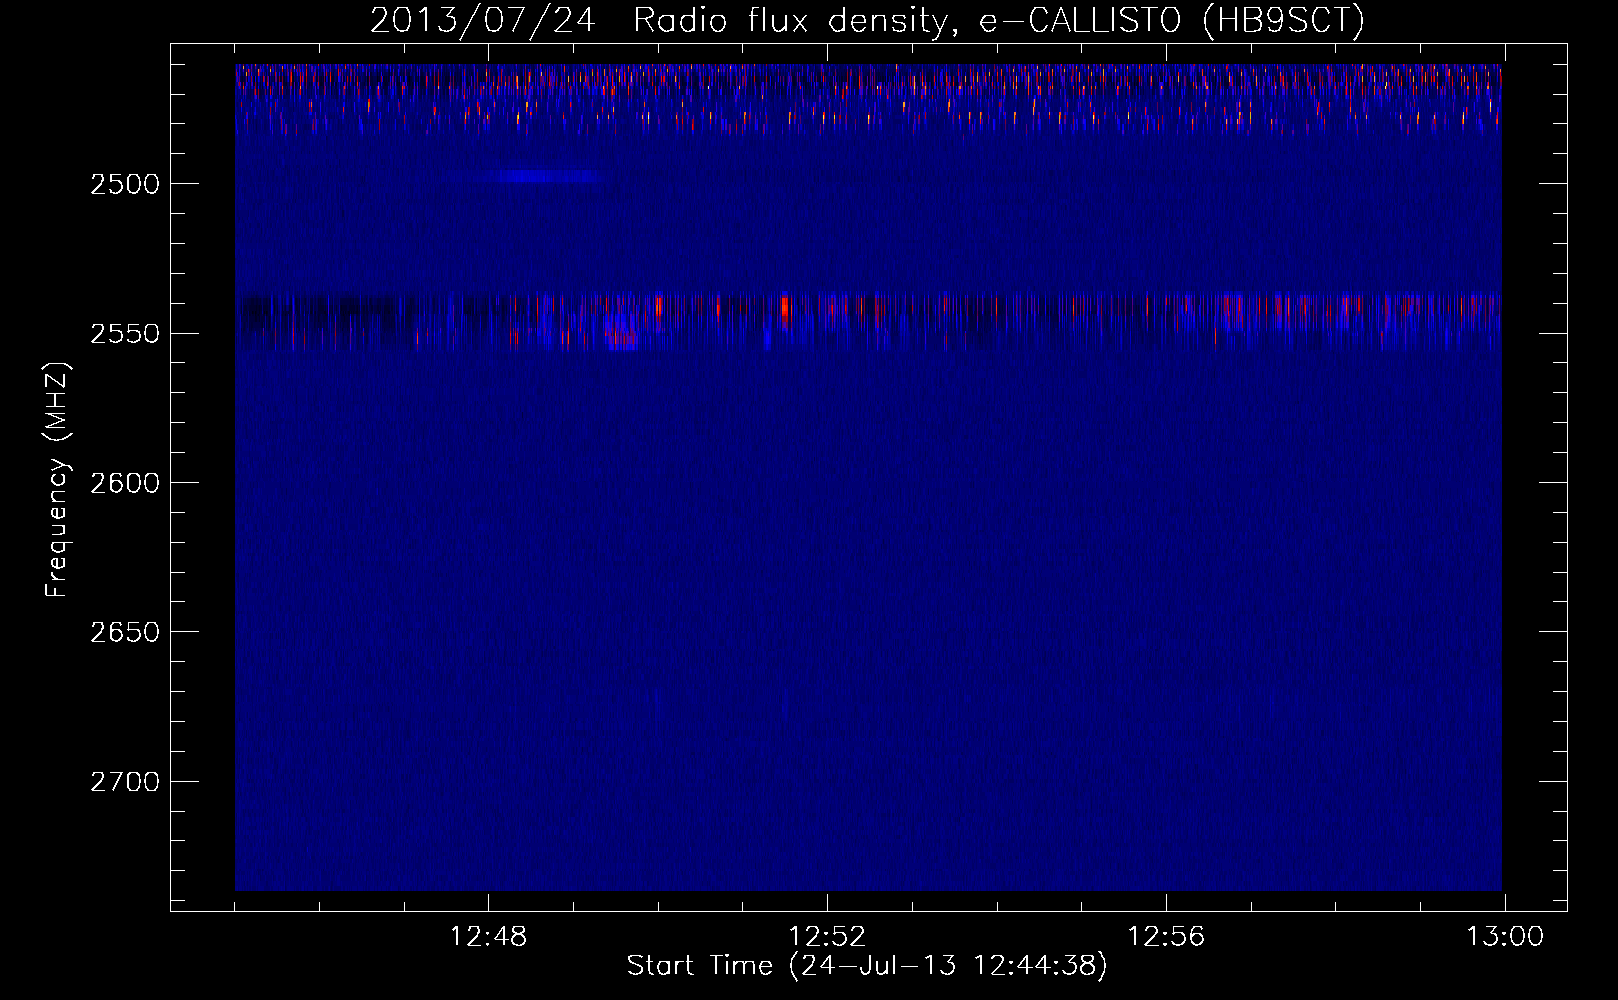Click the date "2013/07/24" in the title
Viewport: 1618px width, 1000px height.
click(x=483, y=20)
